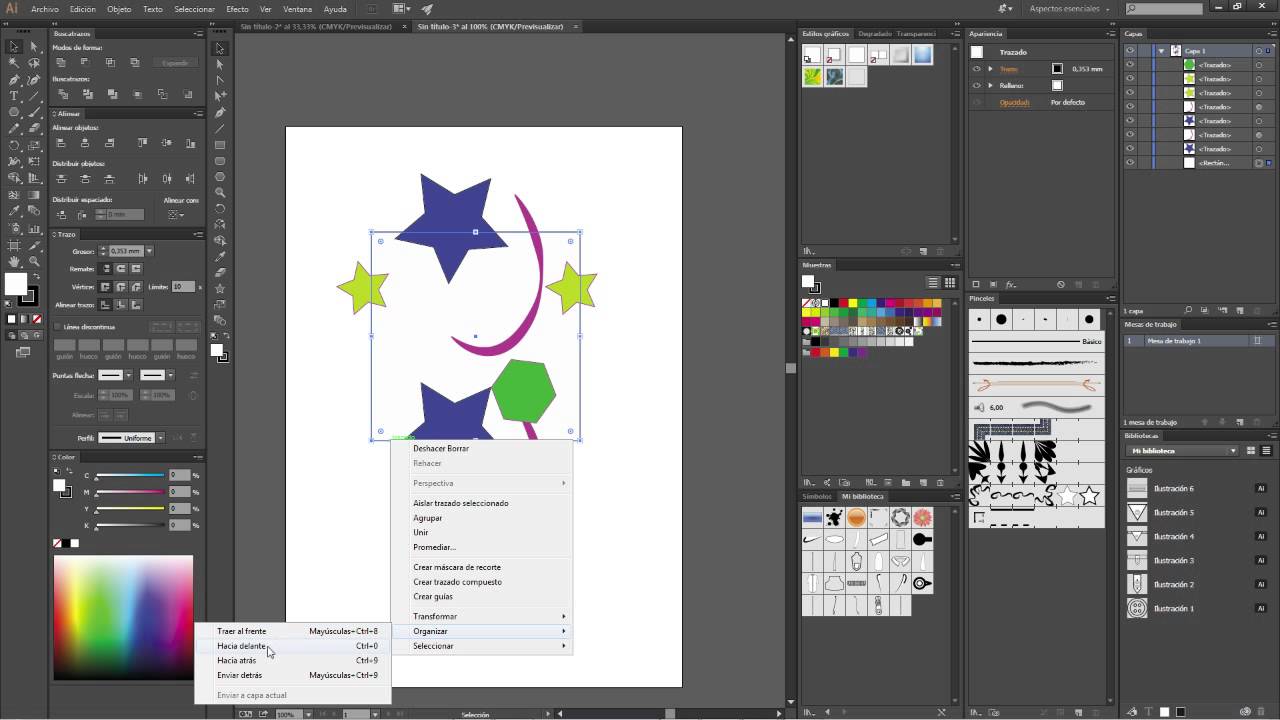The width and height of the screenshot is (1280, 720).
Task: Collapse the Capa 1 layer triangle
Action: coord(1162,51)
